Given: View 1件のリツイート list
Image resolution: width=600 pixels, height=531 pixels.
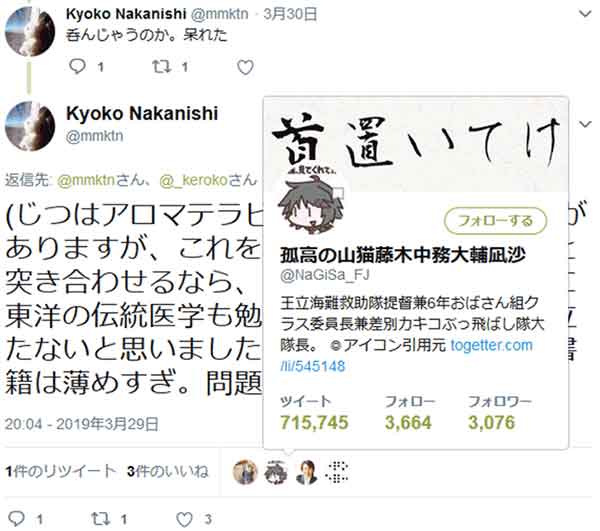Looking at the screenshot, I should pyautogui.click(x=60, y=471).
